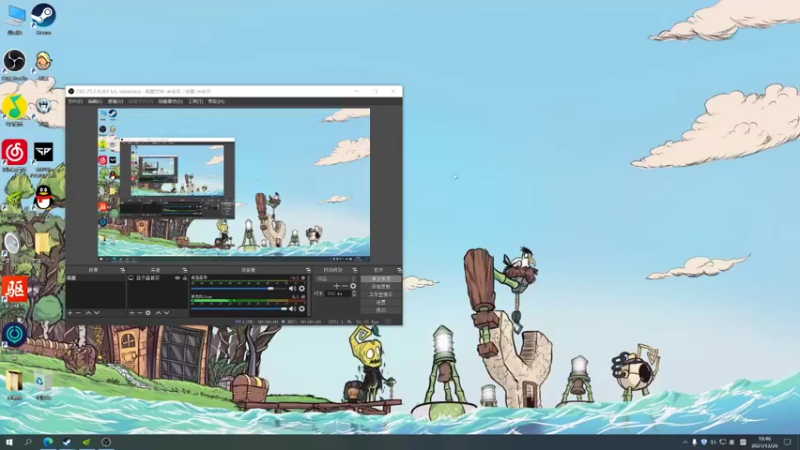The height and width of the screenshot is (450, 800).
Task: Open the Steam desktop shortcut
Action: click(x=43, y=18)
